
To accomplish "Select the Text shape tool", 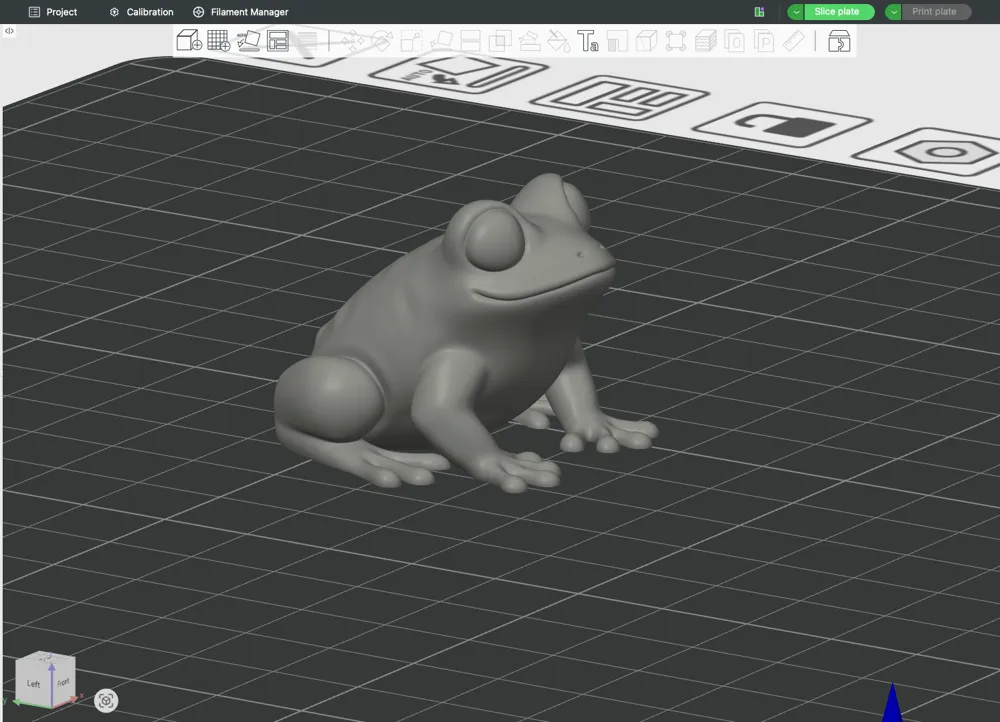I will (x=588, y=41).
